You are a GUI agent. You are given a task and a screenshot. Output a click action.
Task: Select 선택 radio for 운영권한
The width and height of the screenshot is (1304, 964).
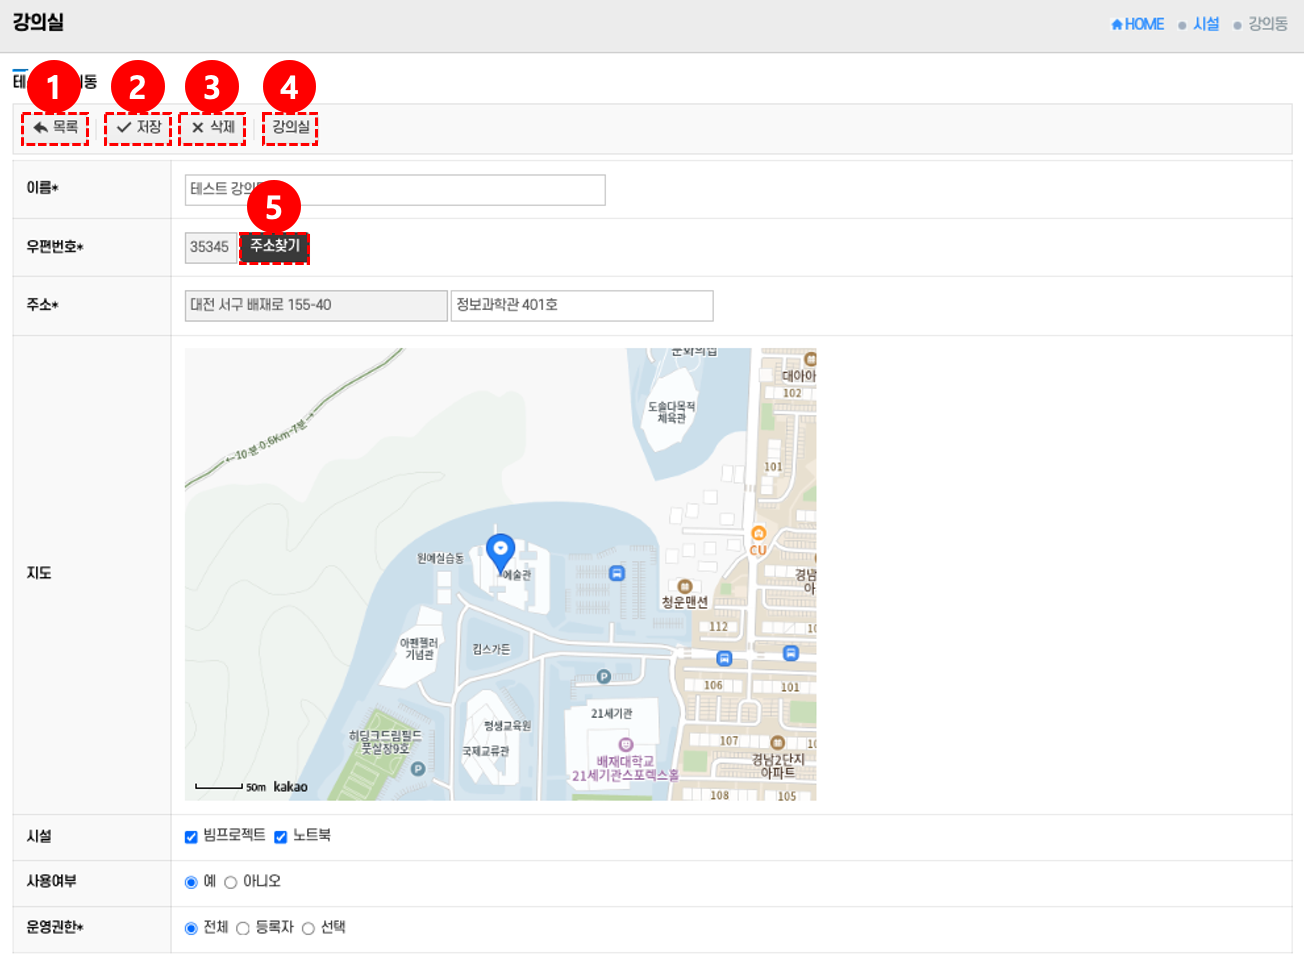point(308,928)
